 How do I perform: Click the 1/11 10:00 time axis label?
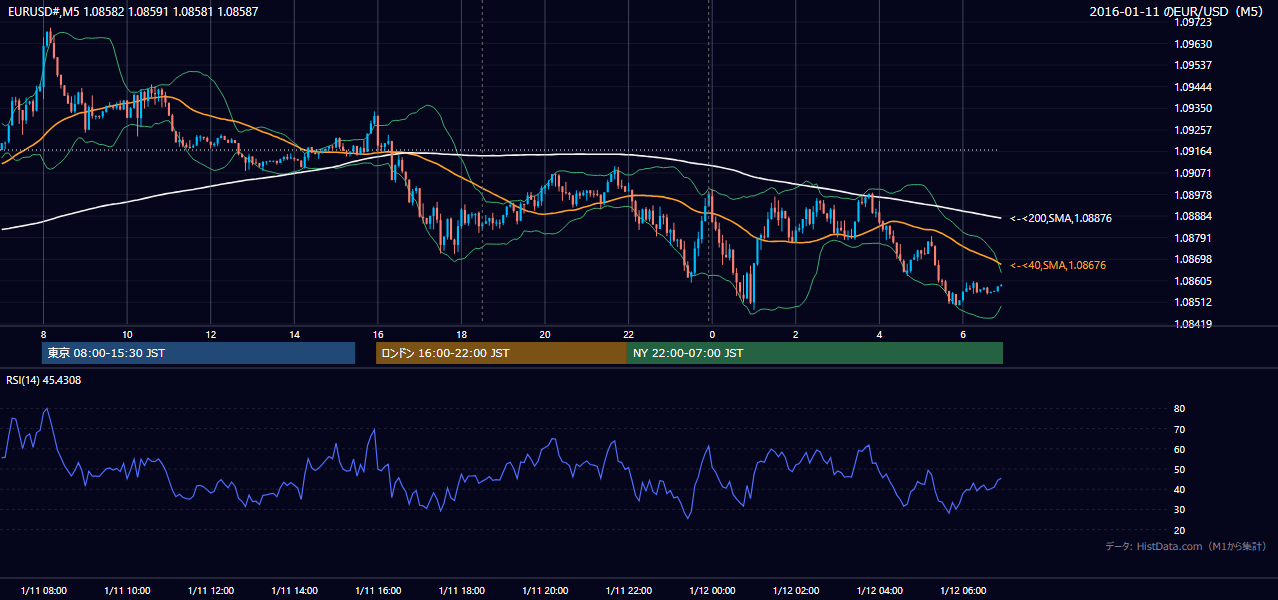click(127, 590)
